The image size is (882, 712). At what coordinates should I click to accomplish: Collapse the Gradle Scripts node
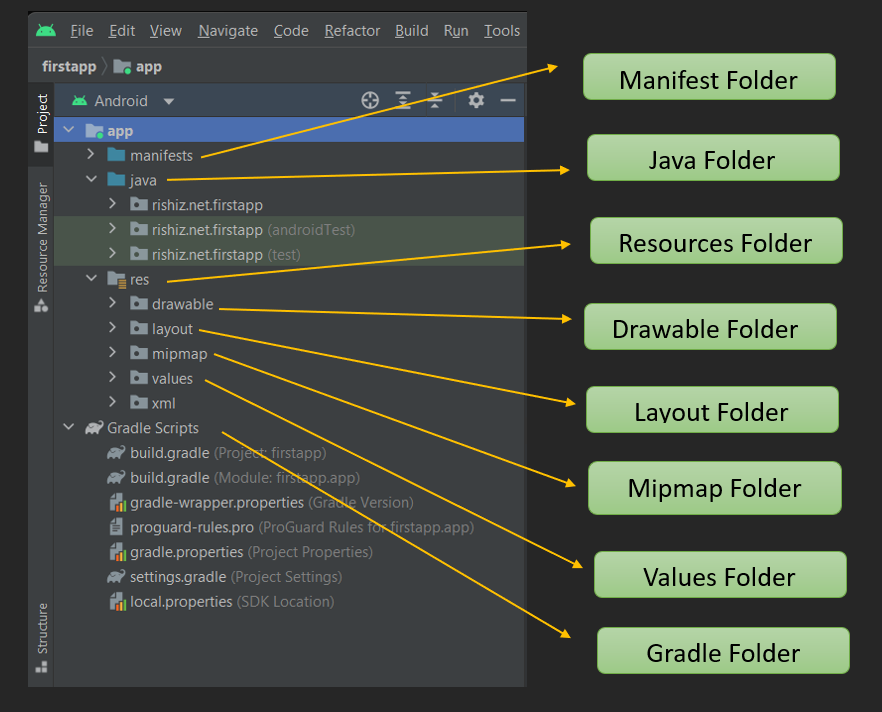point(68,427)
